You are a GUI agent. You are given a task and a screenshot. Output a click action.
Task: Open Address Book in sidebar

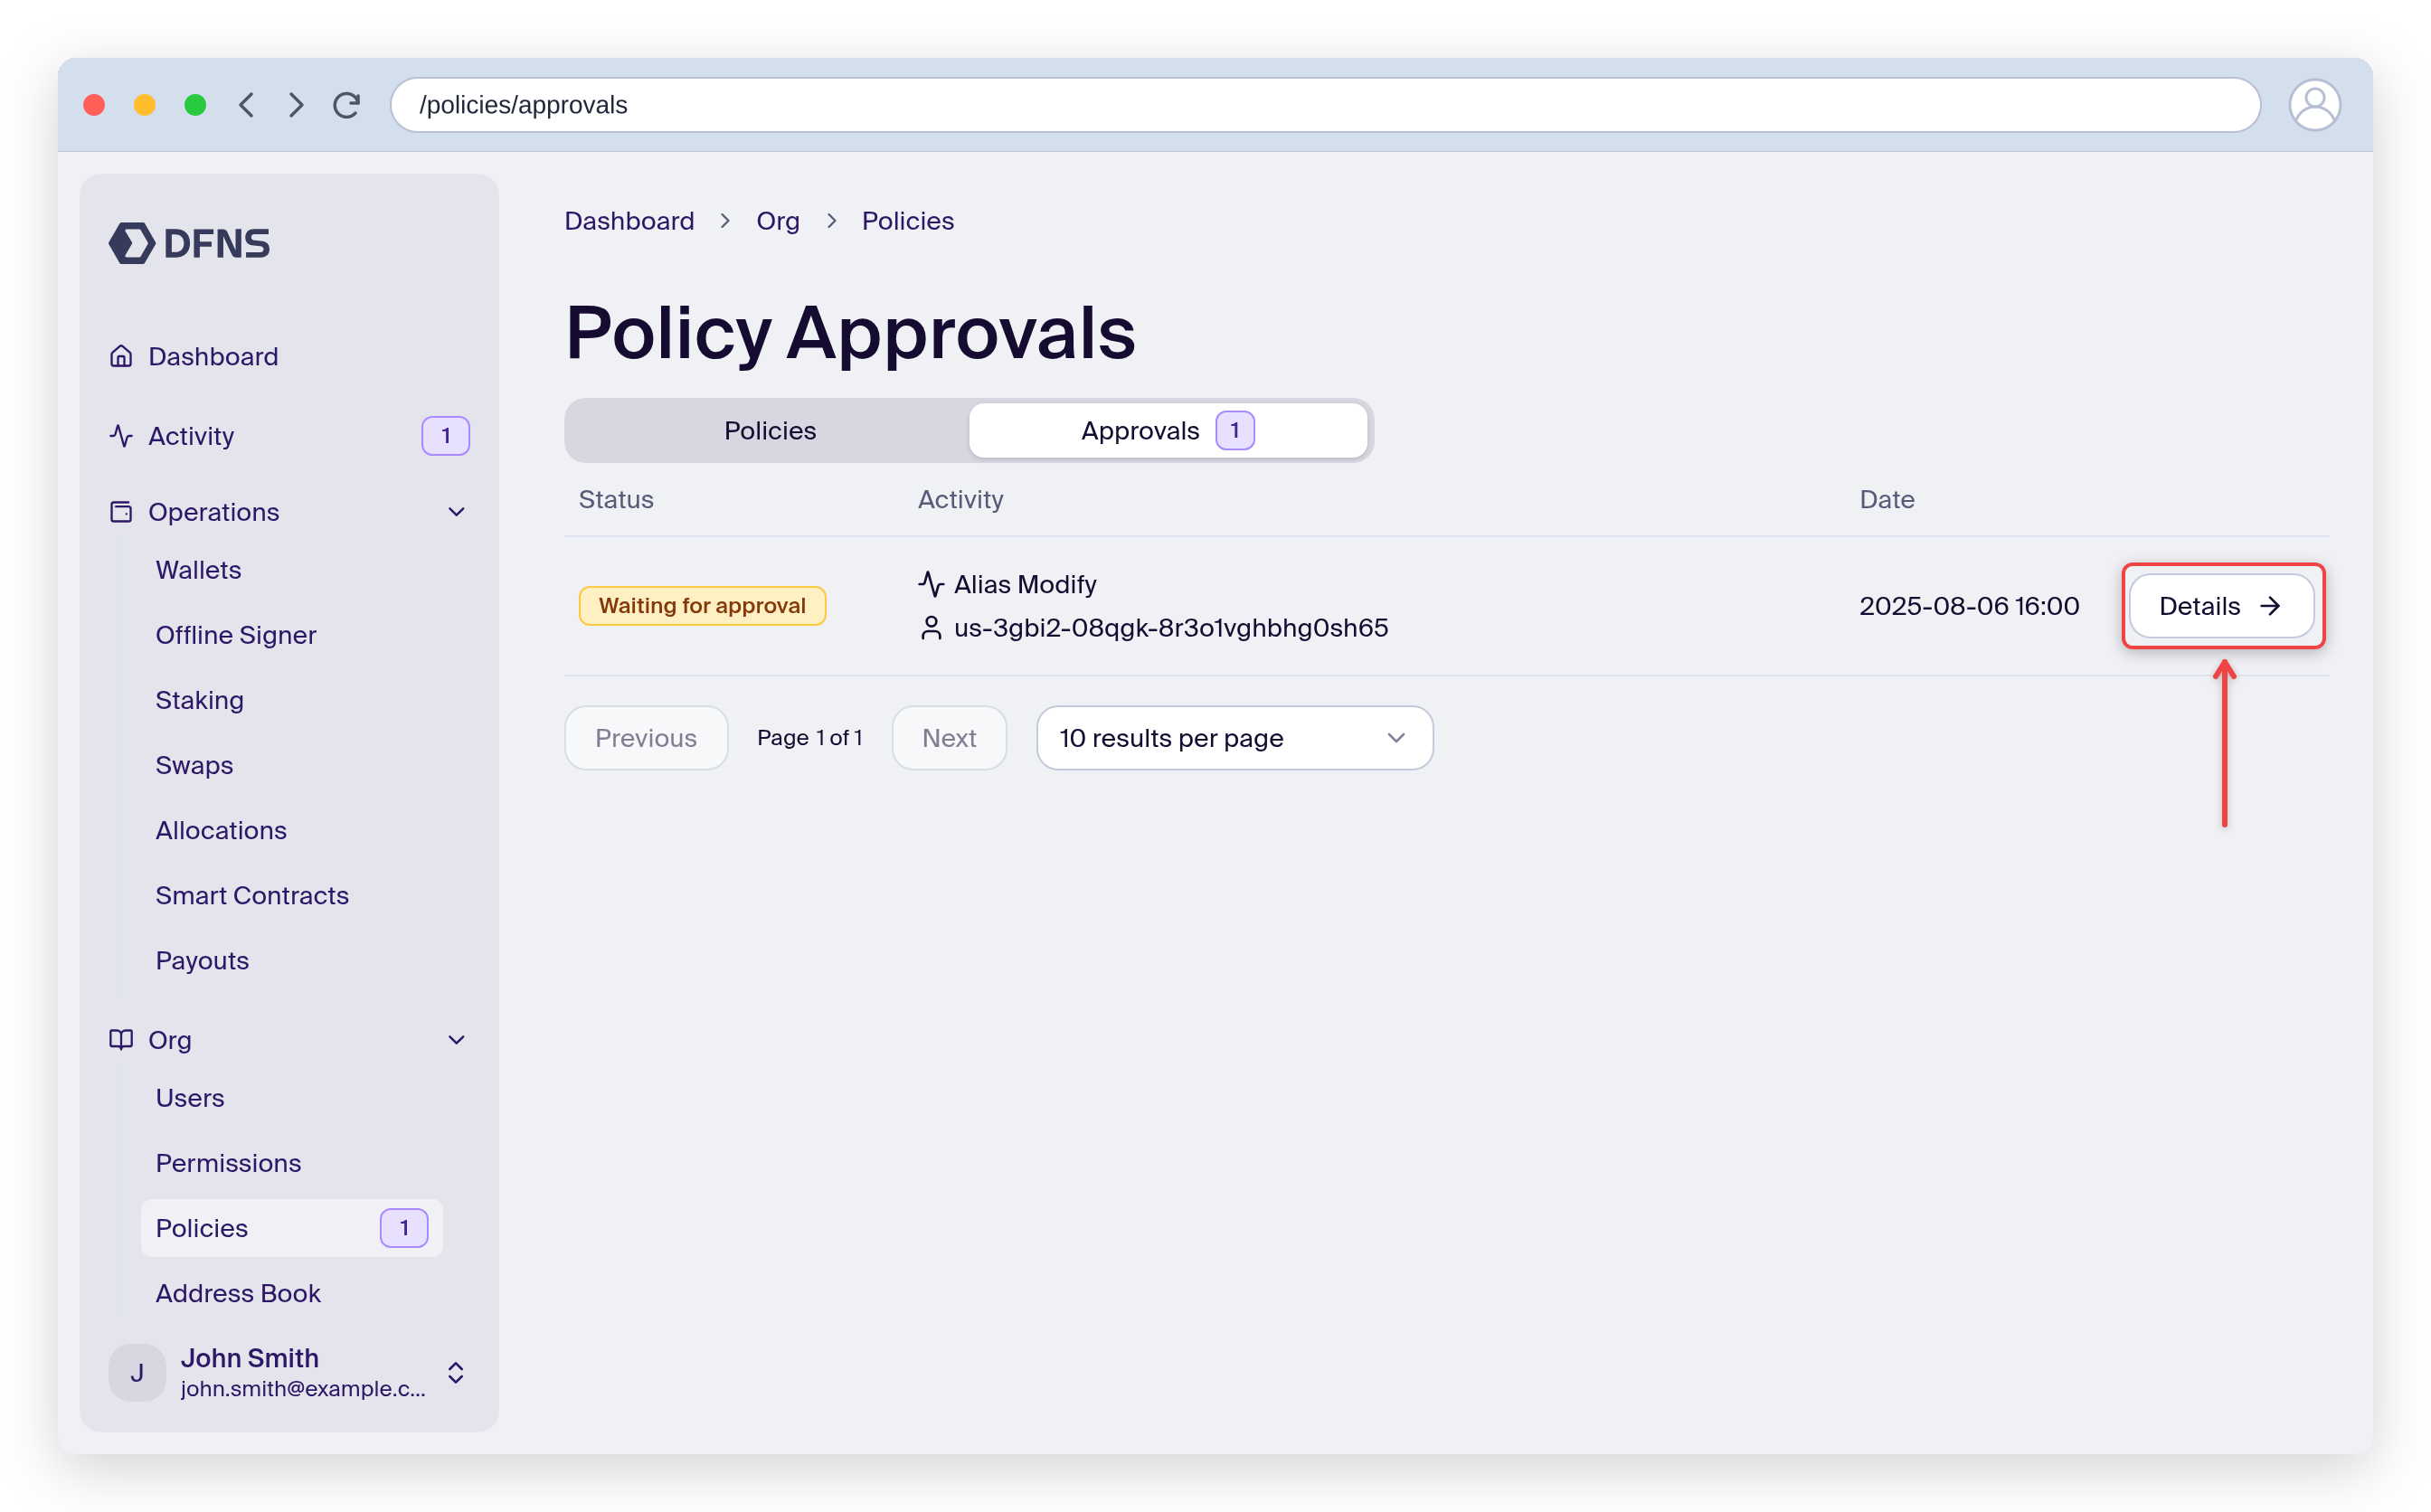tap(238, 1293)
